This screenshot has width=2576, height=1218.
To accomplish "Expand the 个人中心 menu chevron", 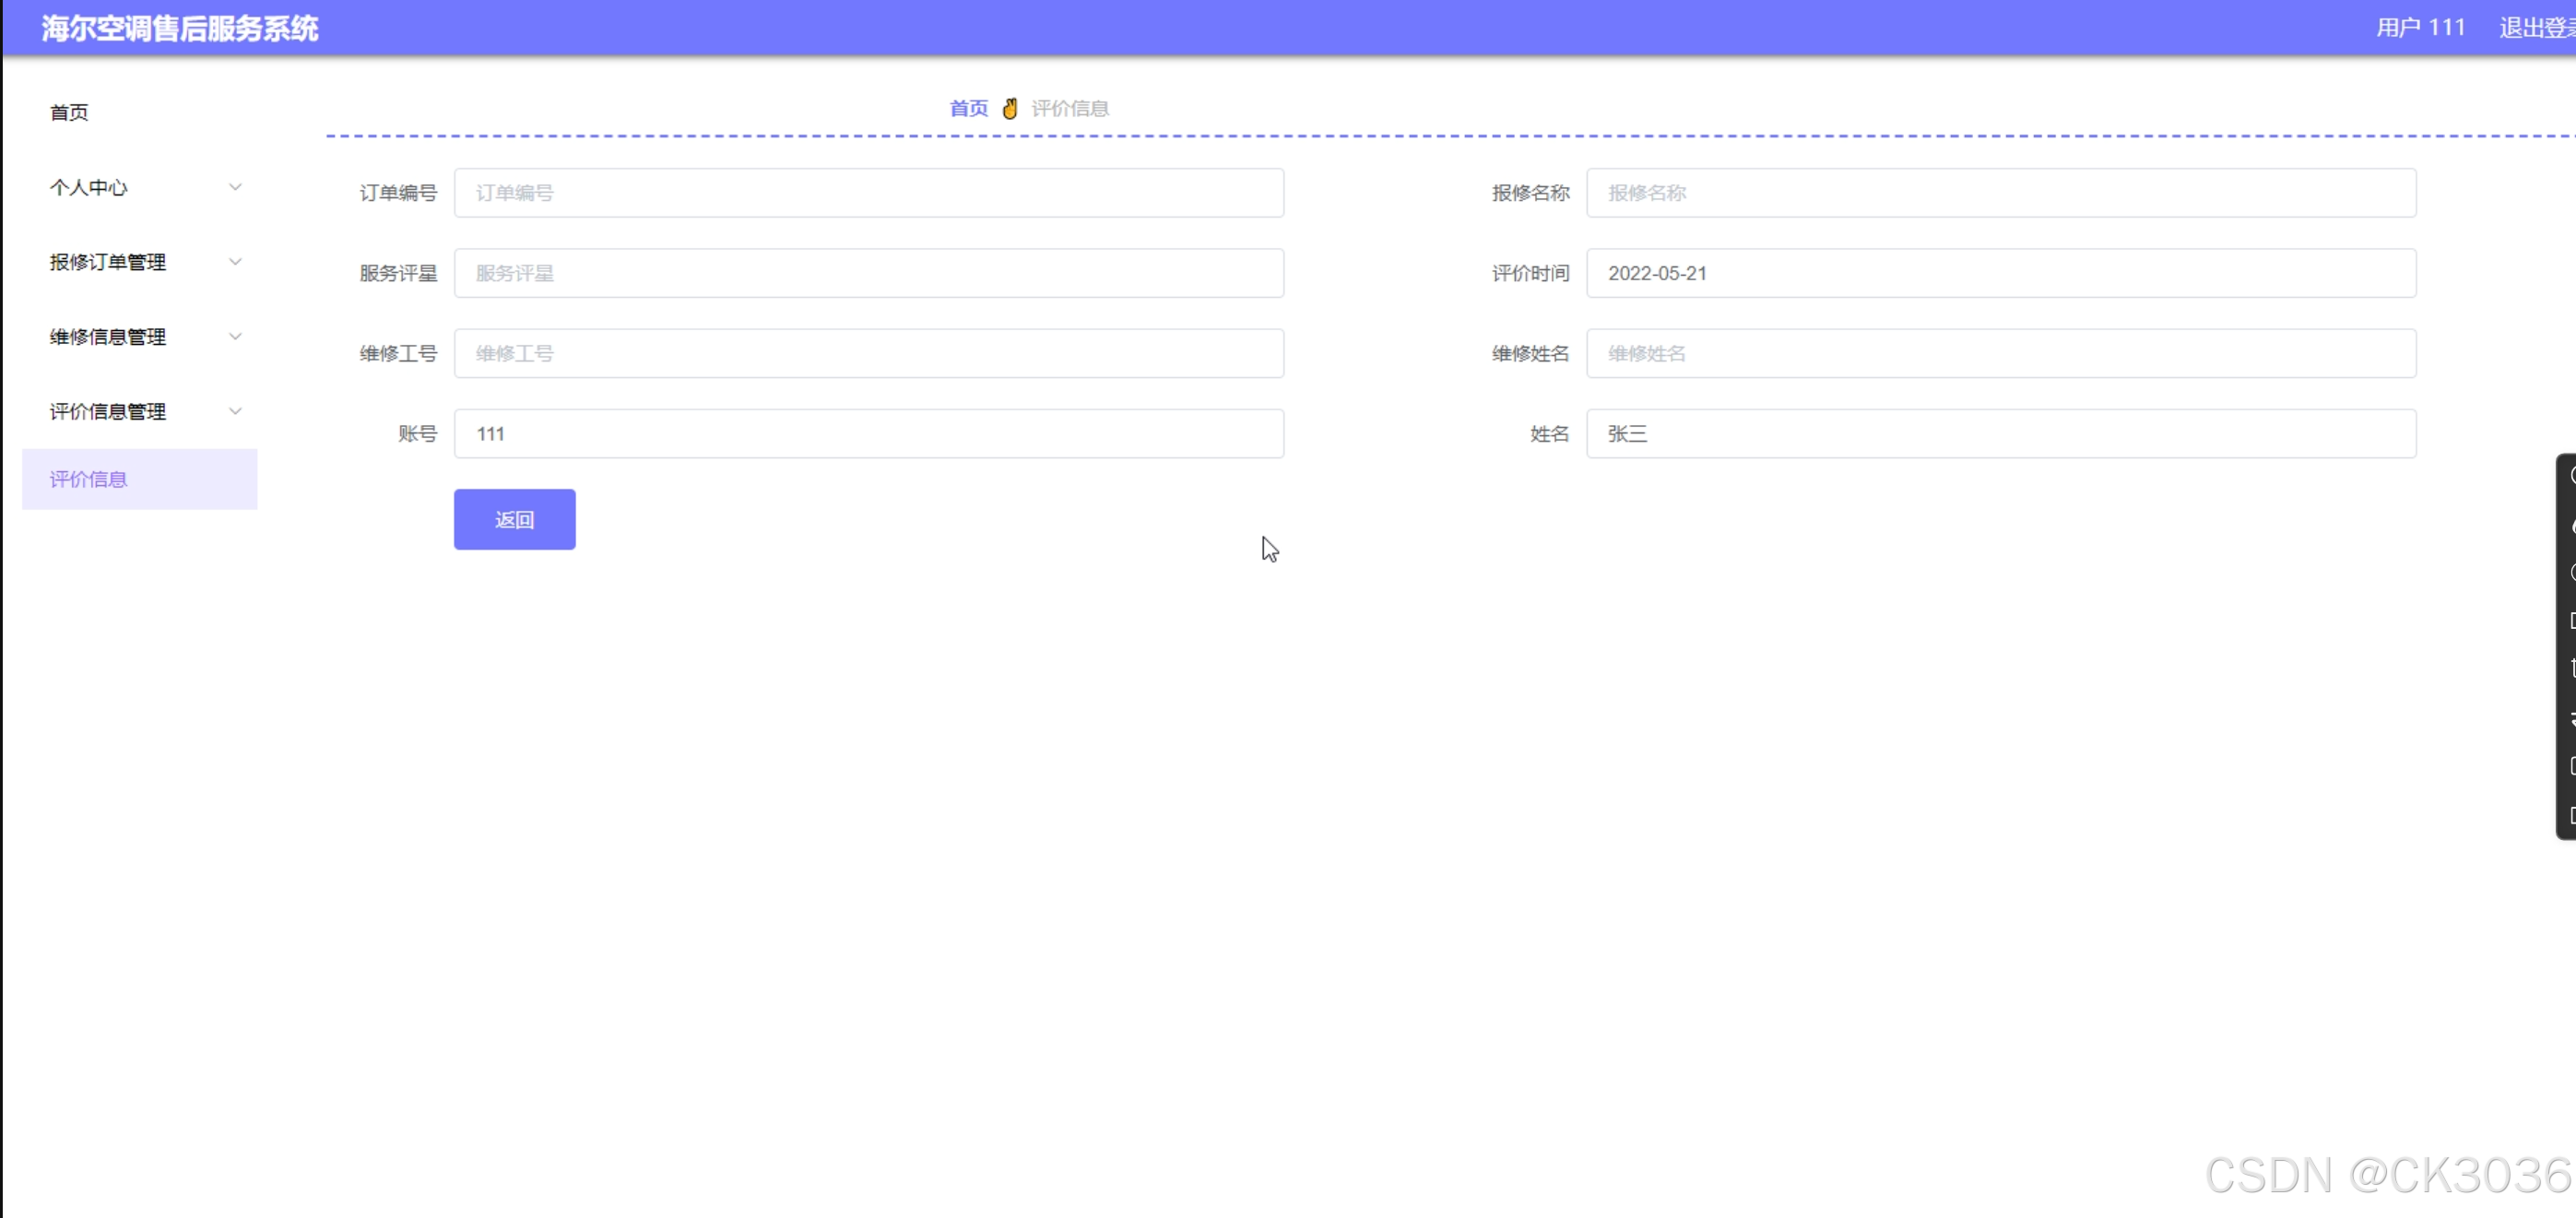I will point(235,187).
